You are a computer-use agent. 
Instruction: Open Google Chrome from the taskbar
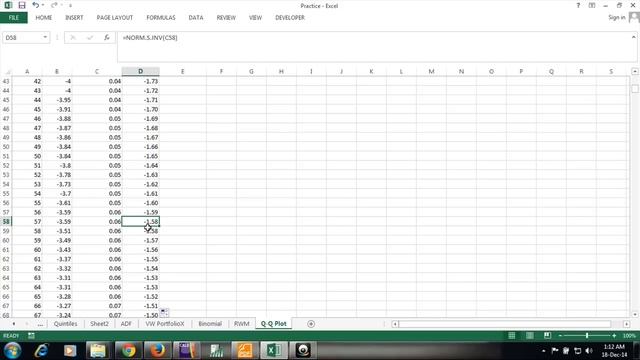(128, 350)
